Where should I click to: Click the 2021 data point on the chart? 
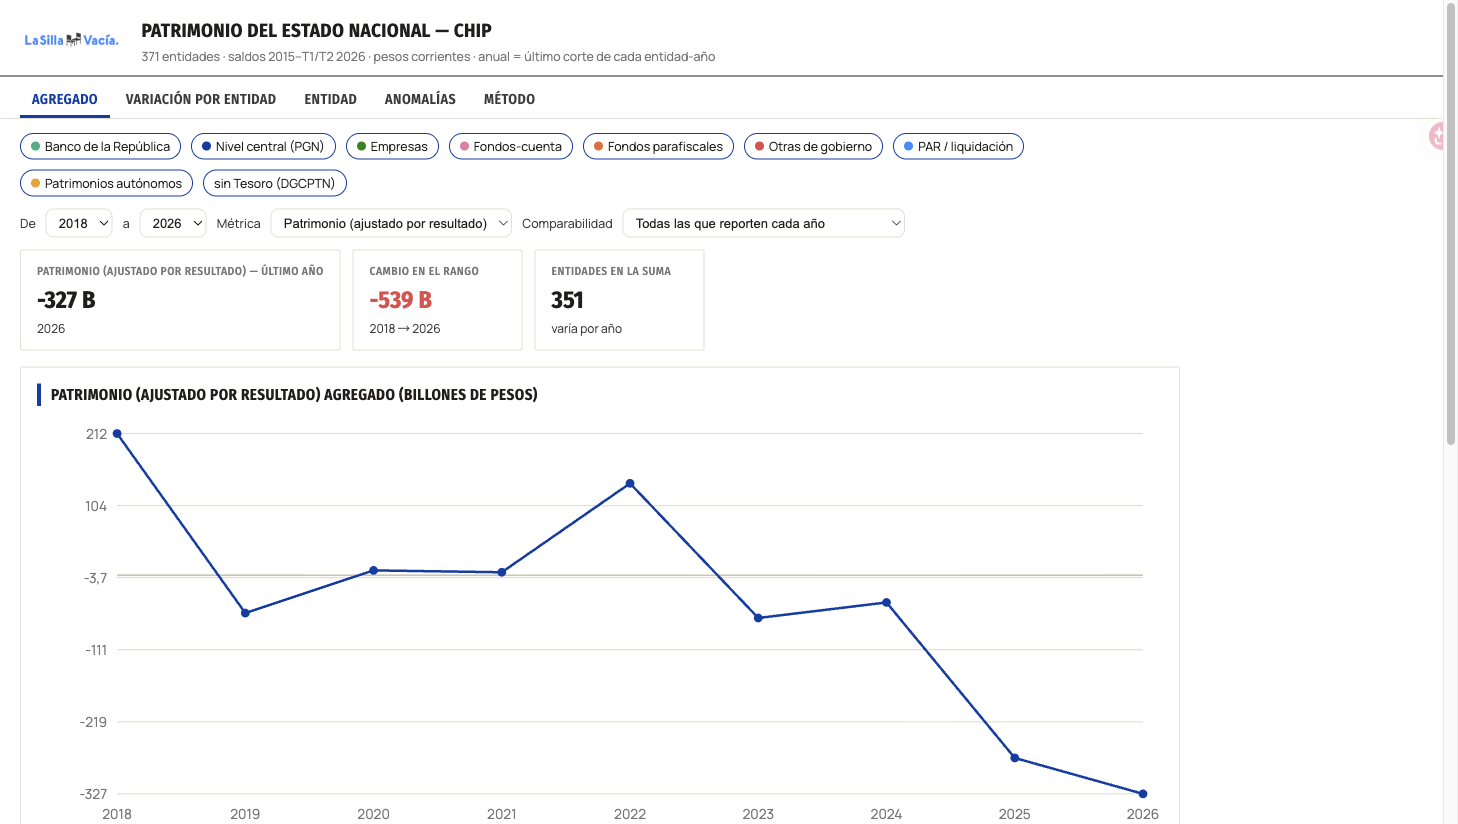point(502,573)
